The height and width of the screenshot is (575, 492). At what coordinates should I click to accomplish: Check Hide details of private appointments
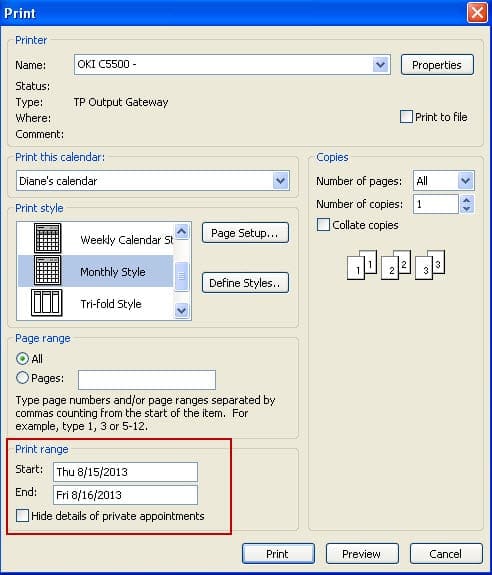pos(22,516)
